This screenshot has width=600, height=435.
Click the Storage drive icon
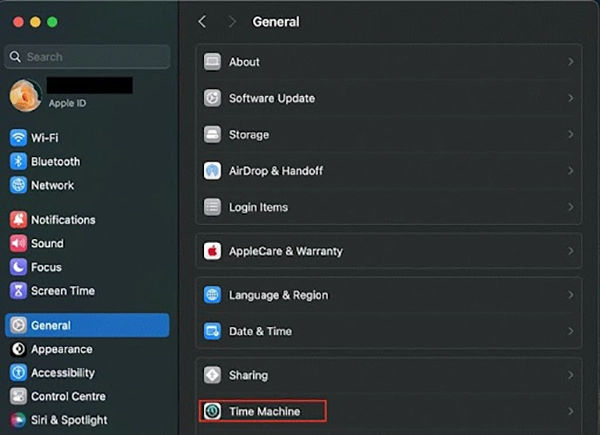(x=212, y=134)
